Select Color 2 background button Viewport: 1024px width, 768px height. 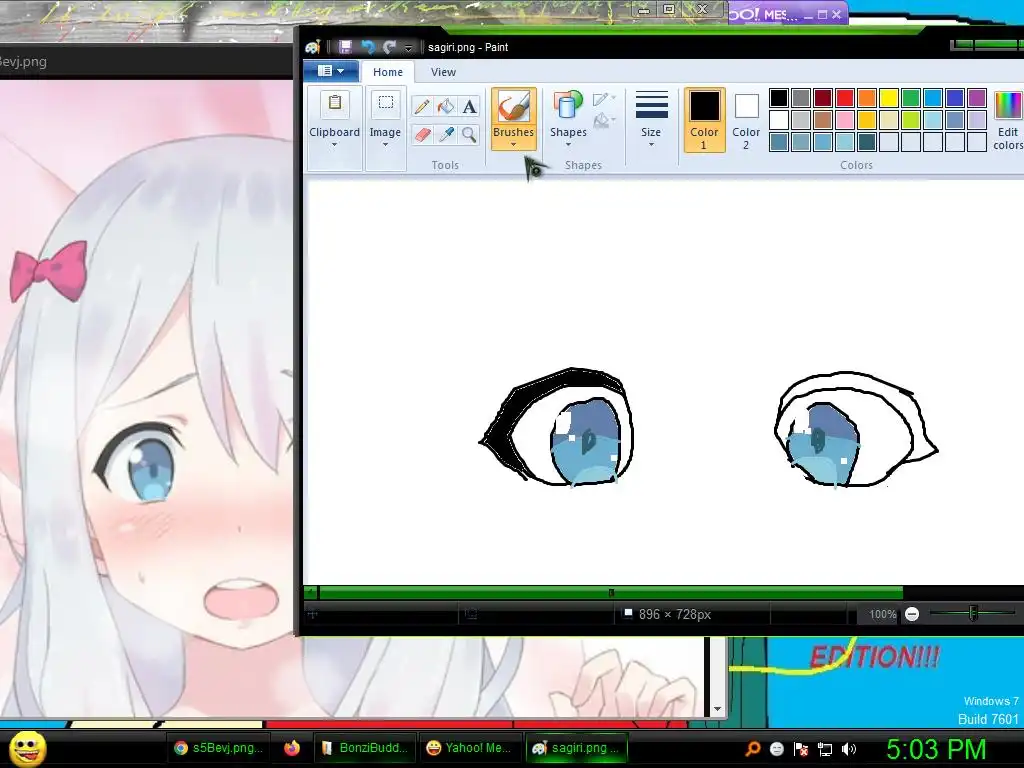[746, 120]
